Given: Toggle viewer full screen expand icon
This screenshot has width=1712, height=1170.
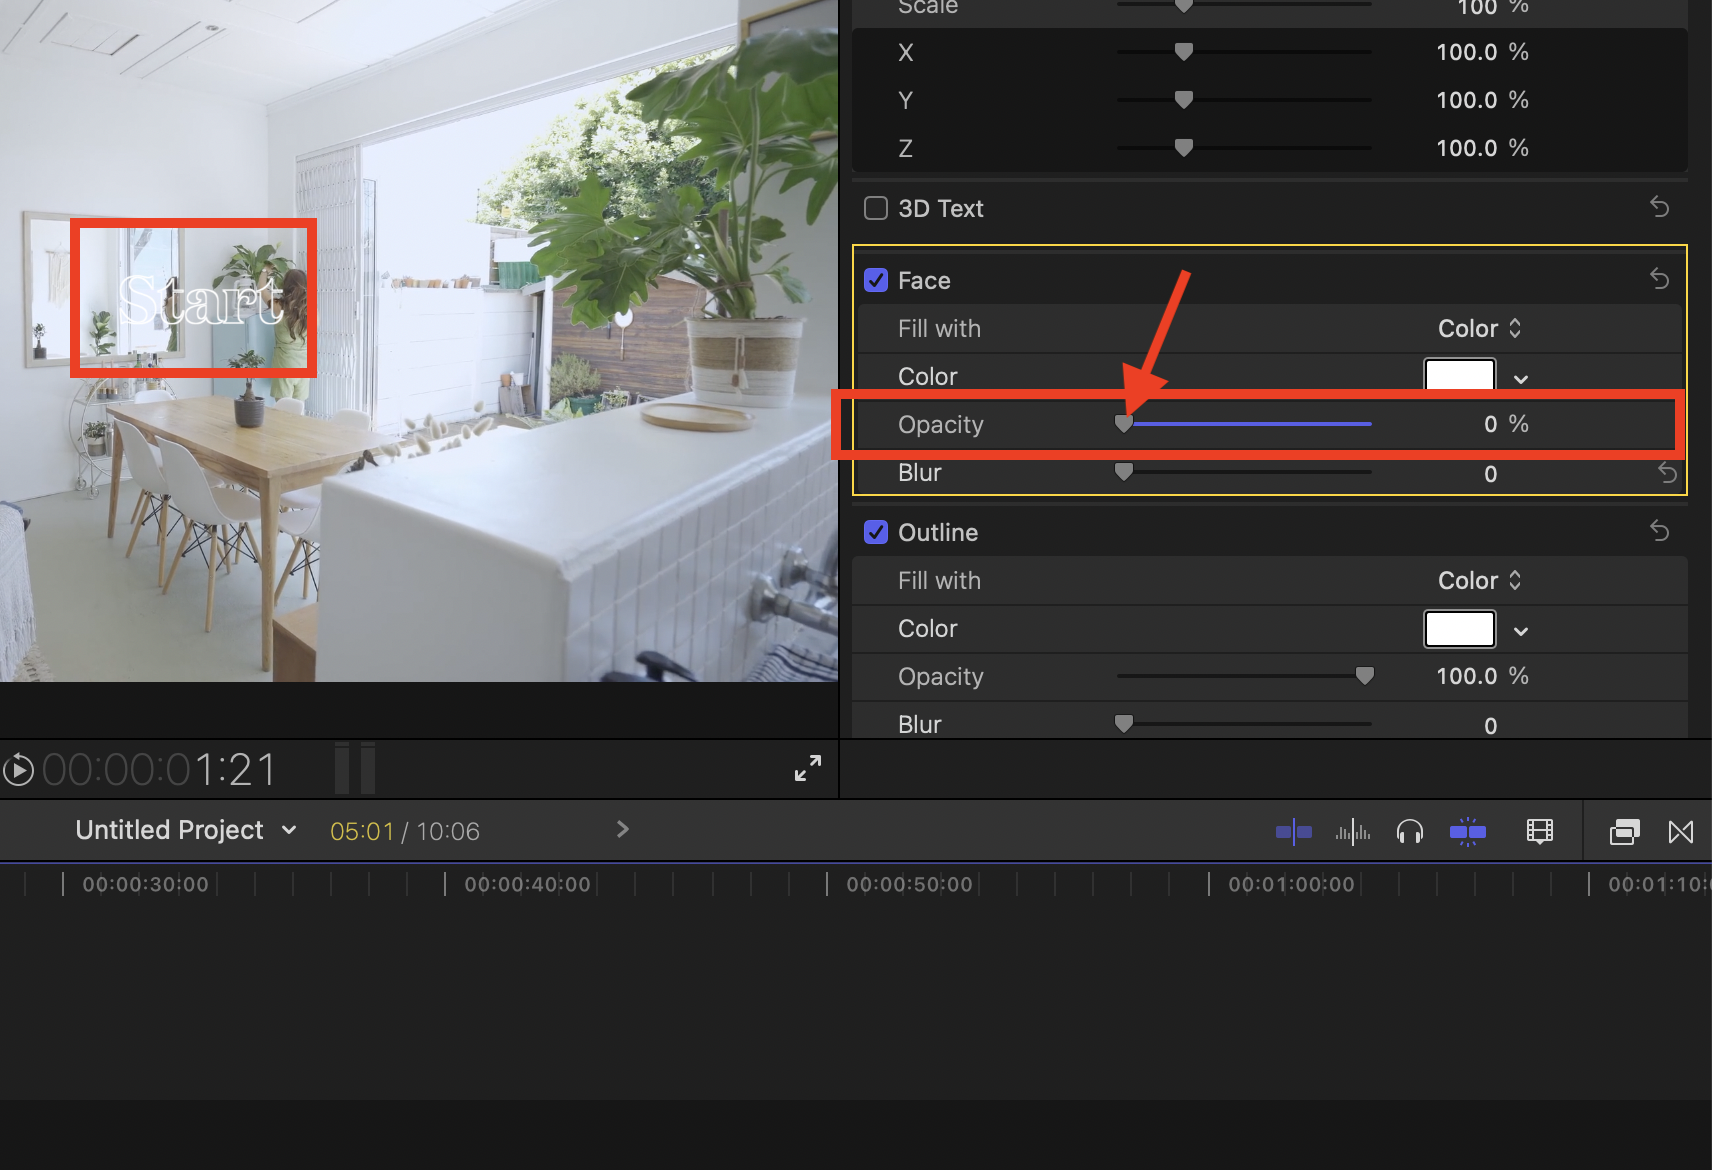Looking at the screenshot, I should [808, 768].
